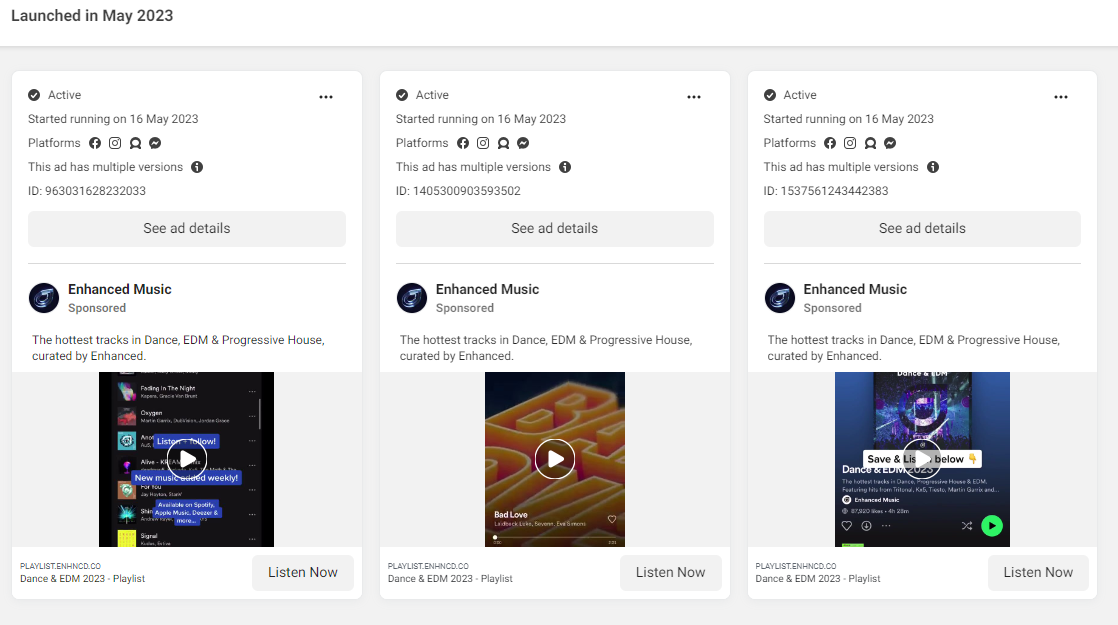
Task: Open three-dot menu for ad 1405300903593502
Action: [694, 97]
